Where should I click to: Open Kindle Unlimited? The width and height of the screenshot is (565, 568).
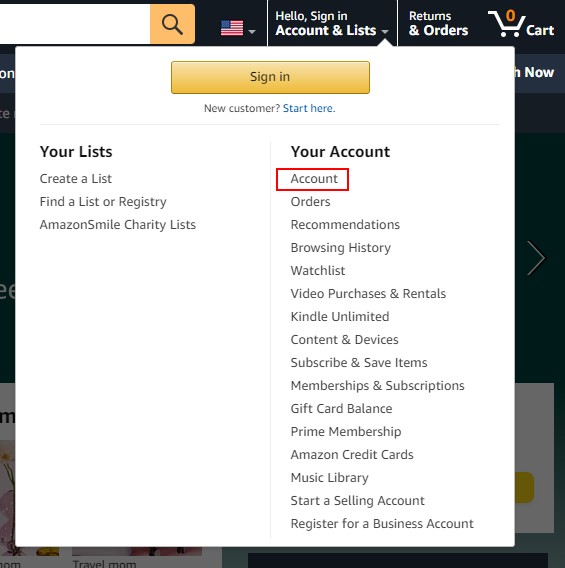click(340, 317)
